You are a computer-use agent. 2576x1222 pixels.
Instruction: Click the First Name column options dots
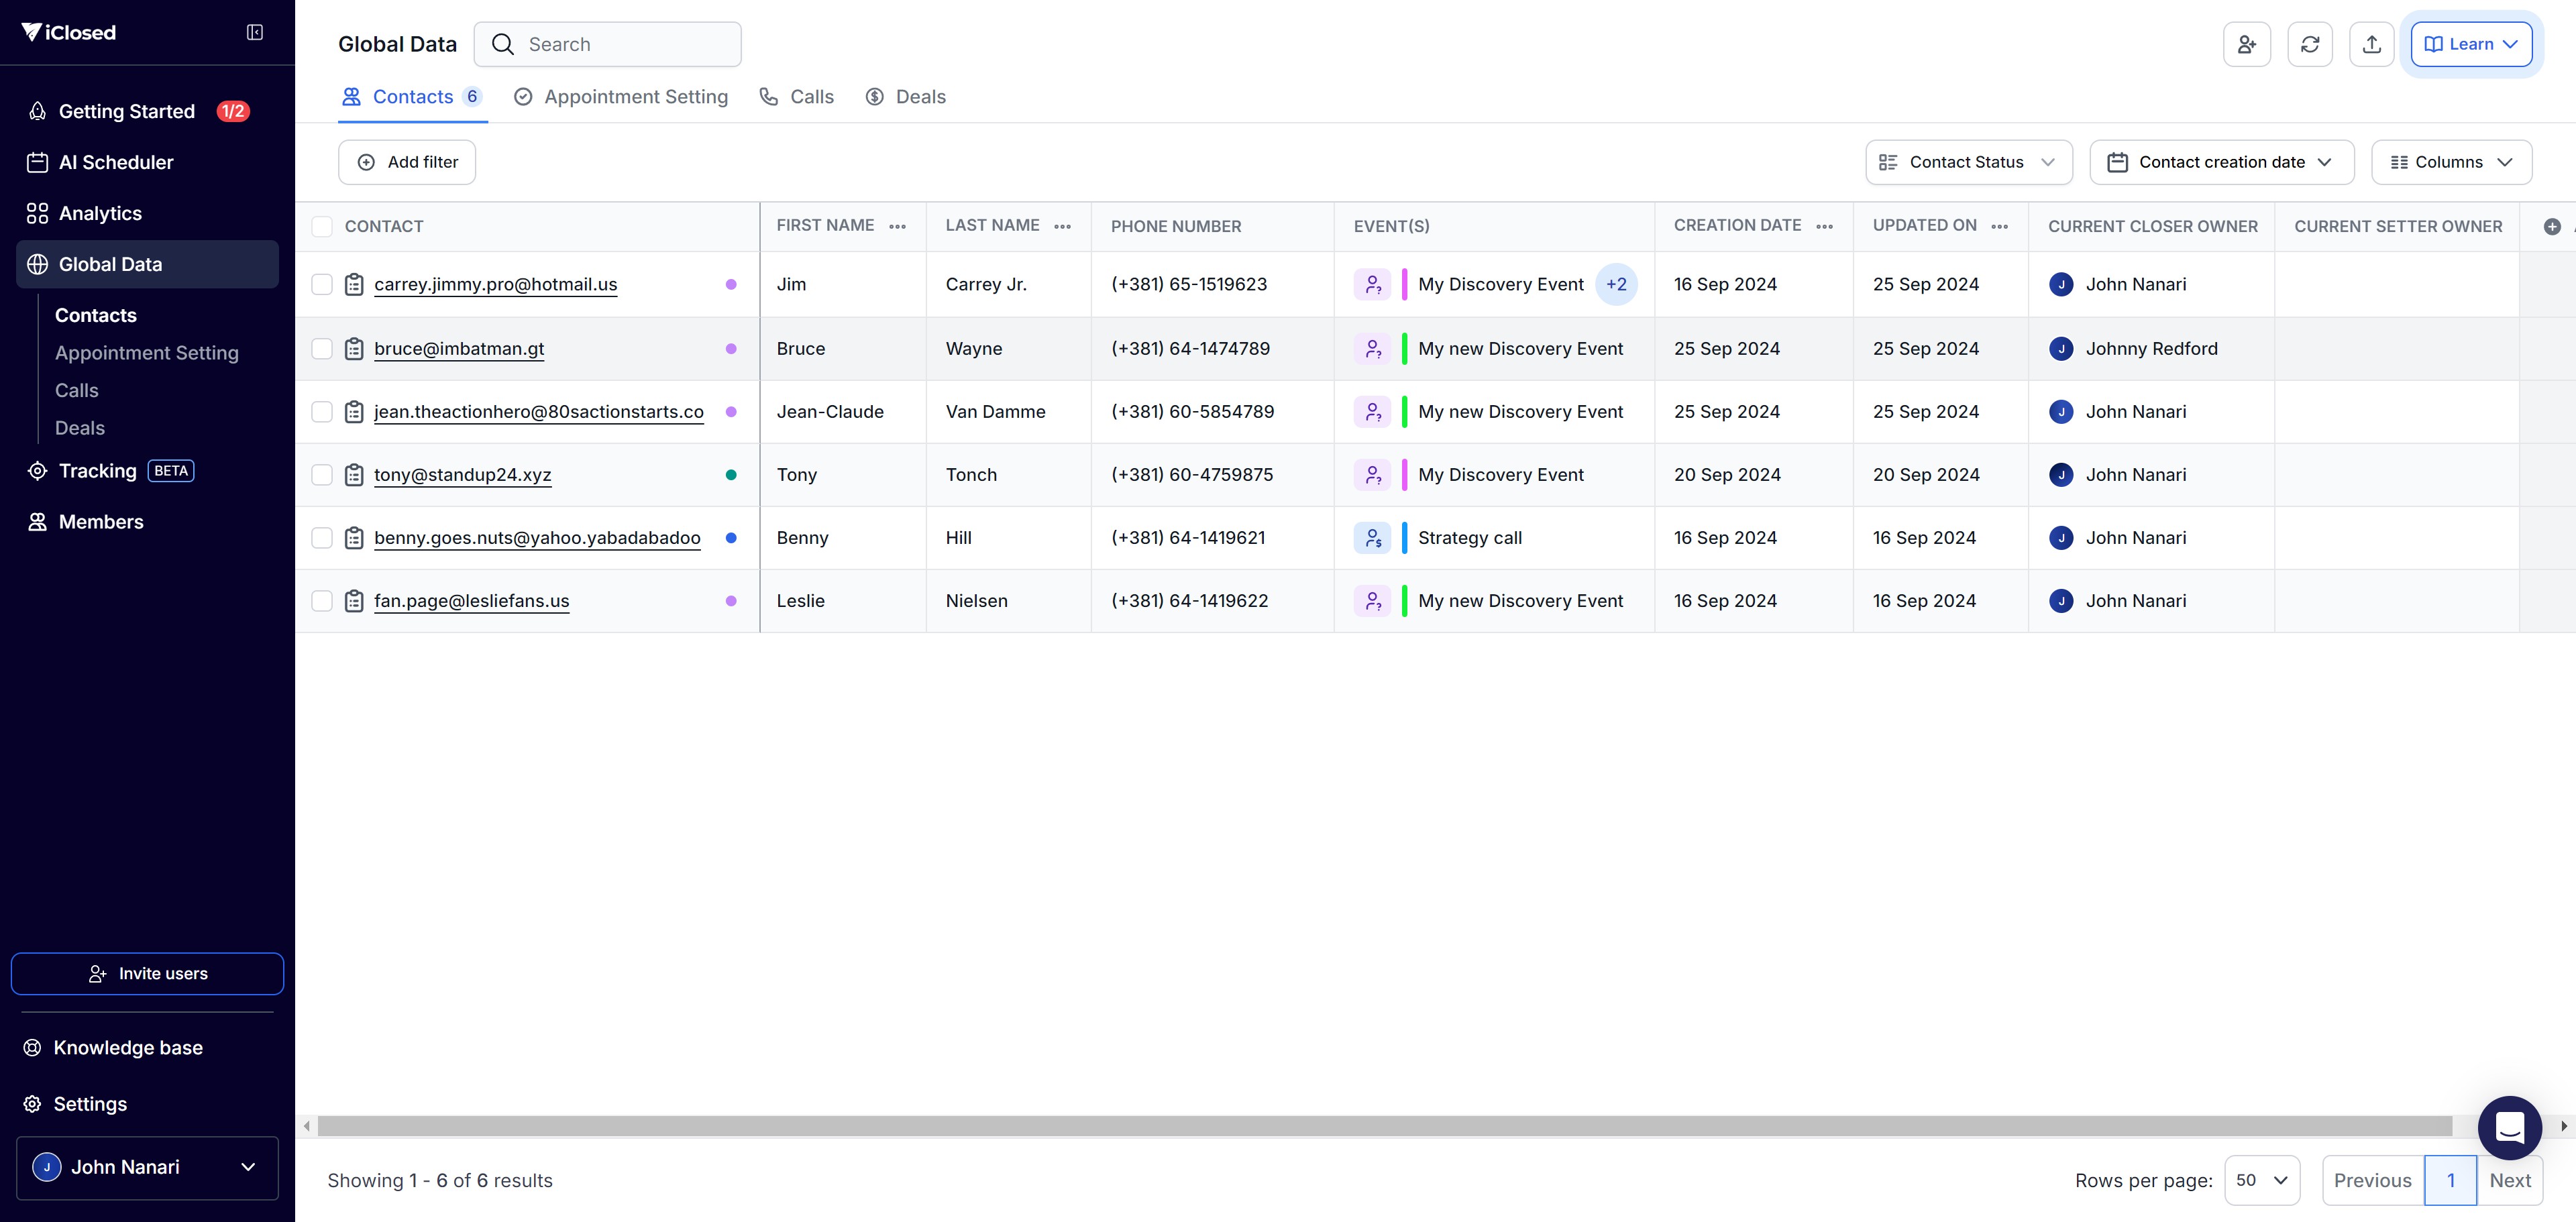897,227
